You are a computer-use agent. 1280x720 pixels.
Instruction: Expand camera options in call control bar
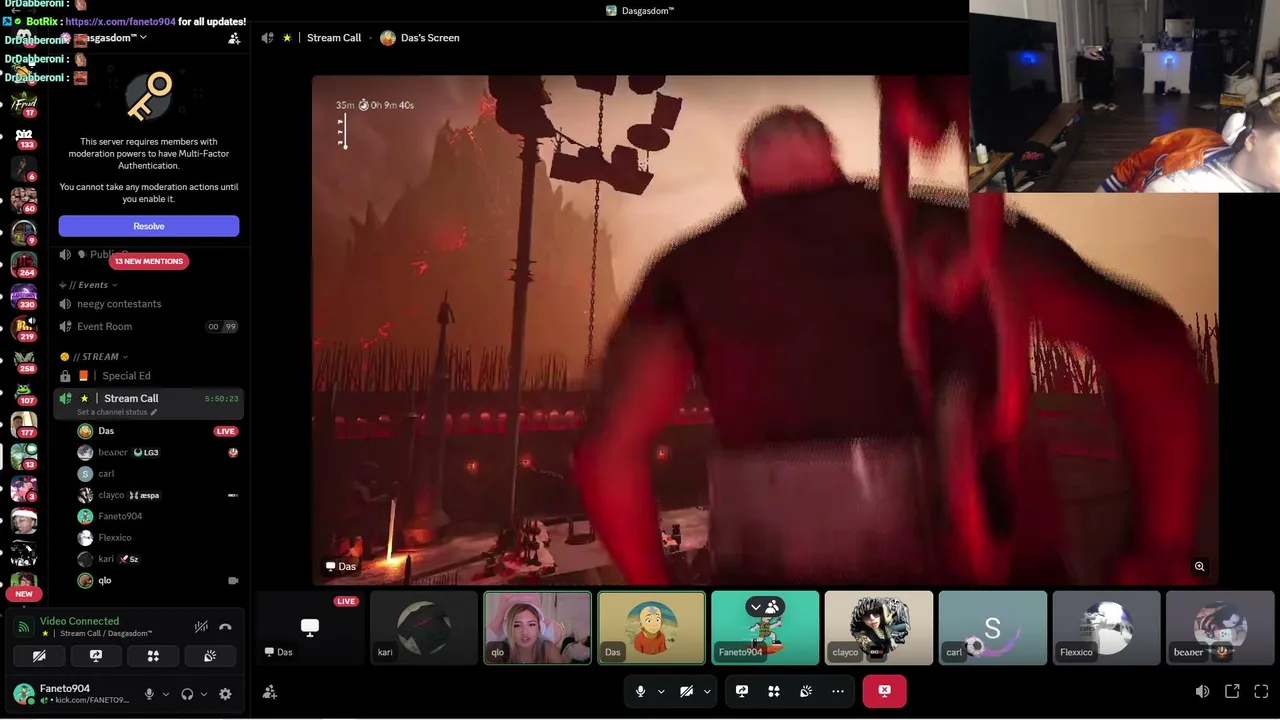point(707,691)
